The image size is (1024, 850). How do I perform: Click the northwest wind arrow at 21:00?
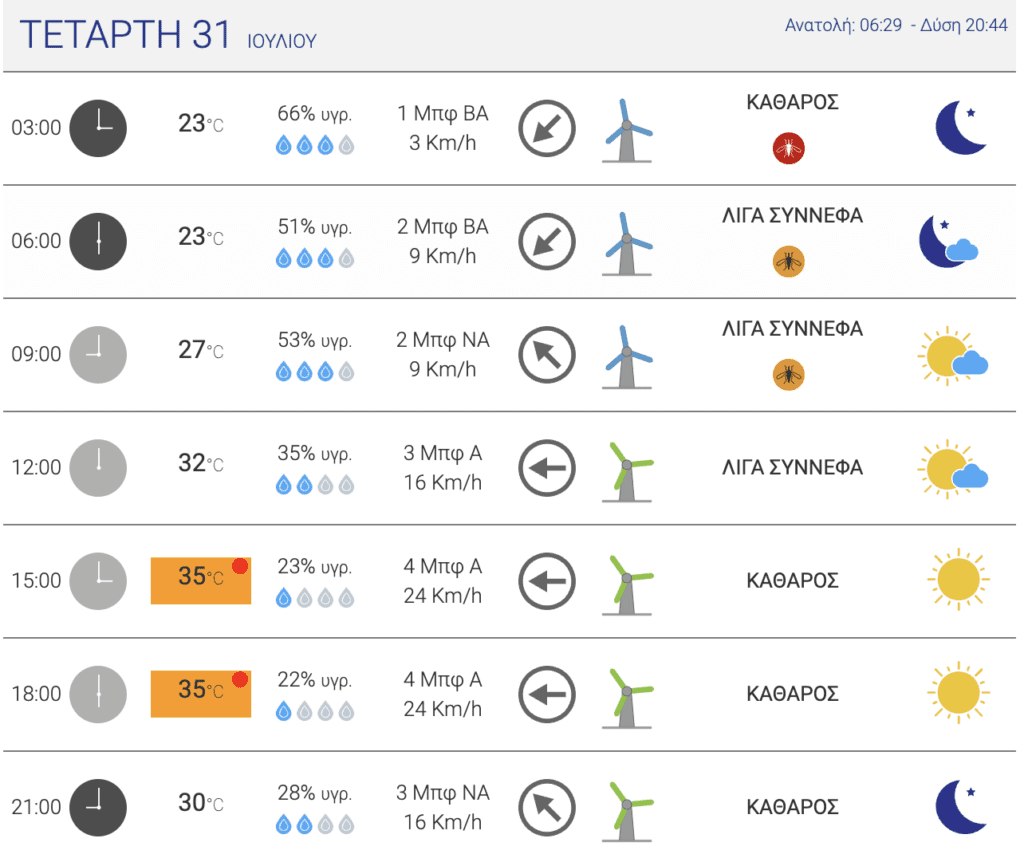point(547,808)
